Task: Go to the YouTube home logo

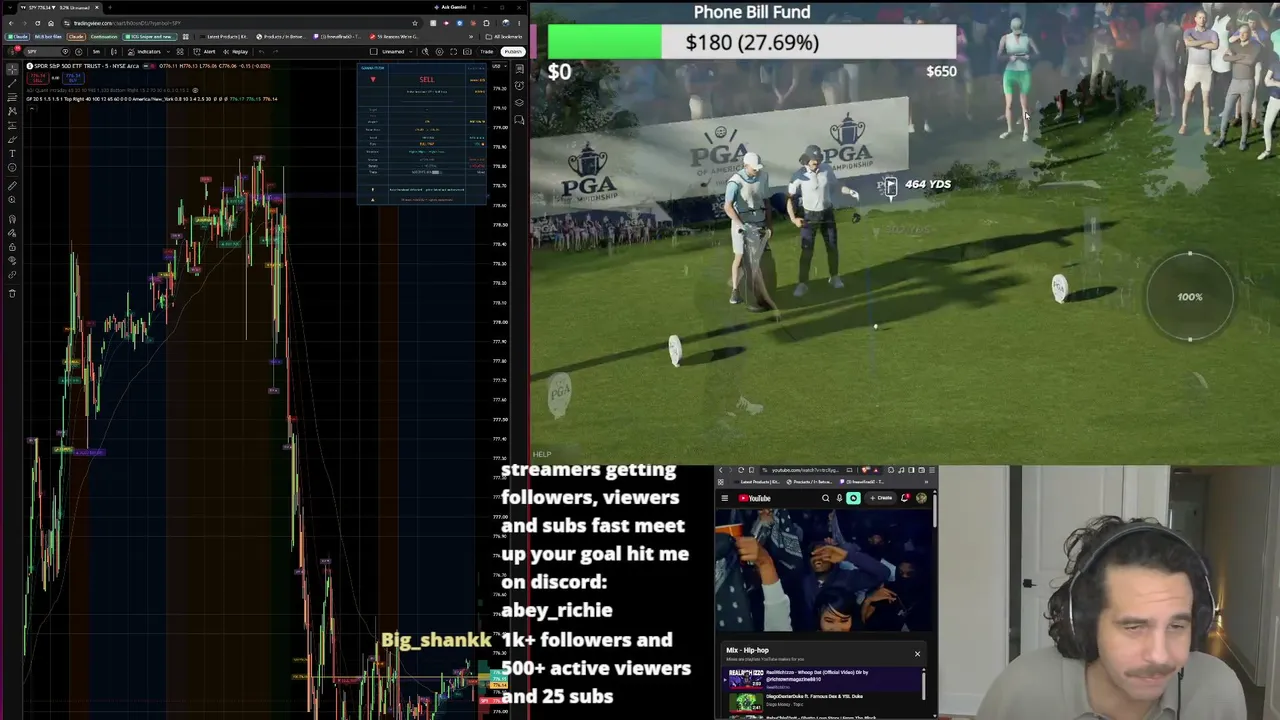Action: (x=754, y=498)
